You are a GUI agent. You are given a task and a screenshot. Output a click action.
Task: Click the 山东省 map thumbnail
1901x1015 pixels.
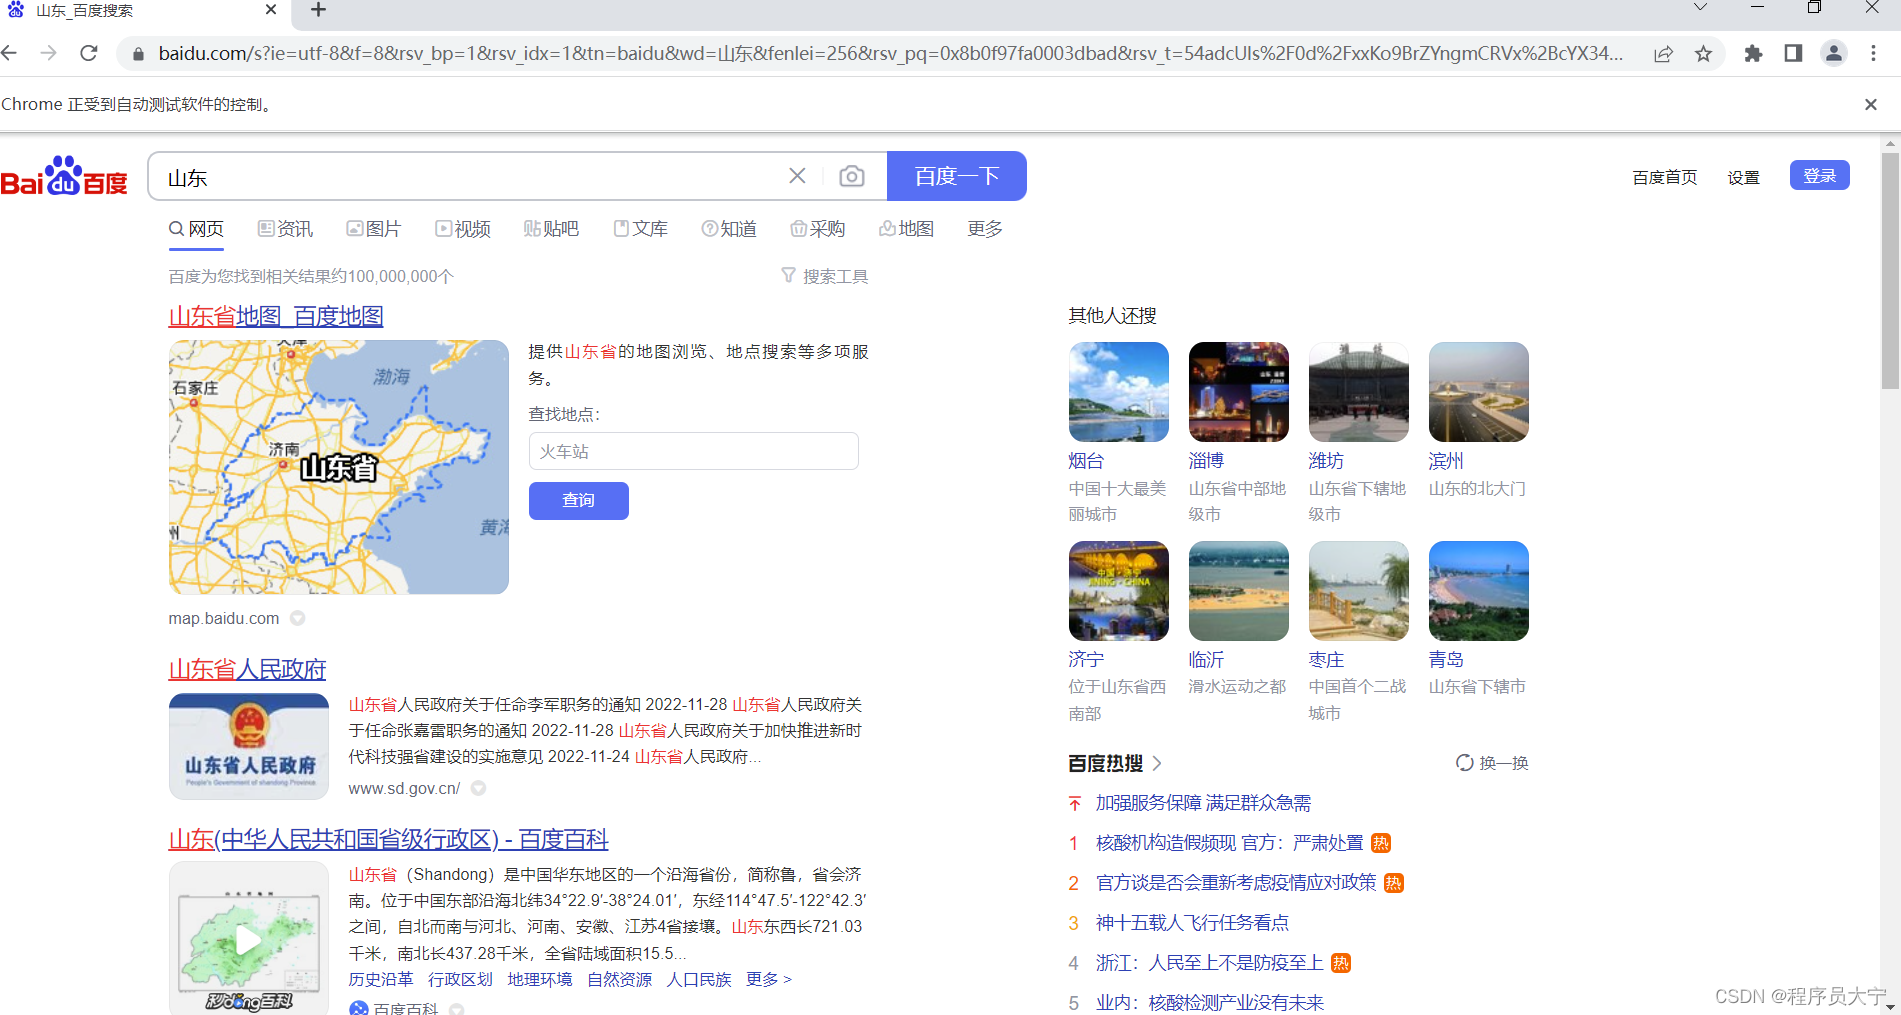point(339,467)
